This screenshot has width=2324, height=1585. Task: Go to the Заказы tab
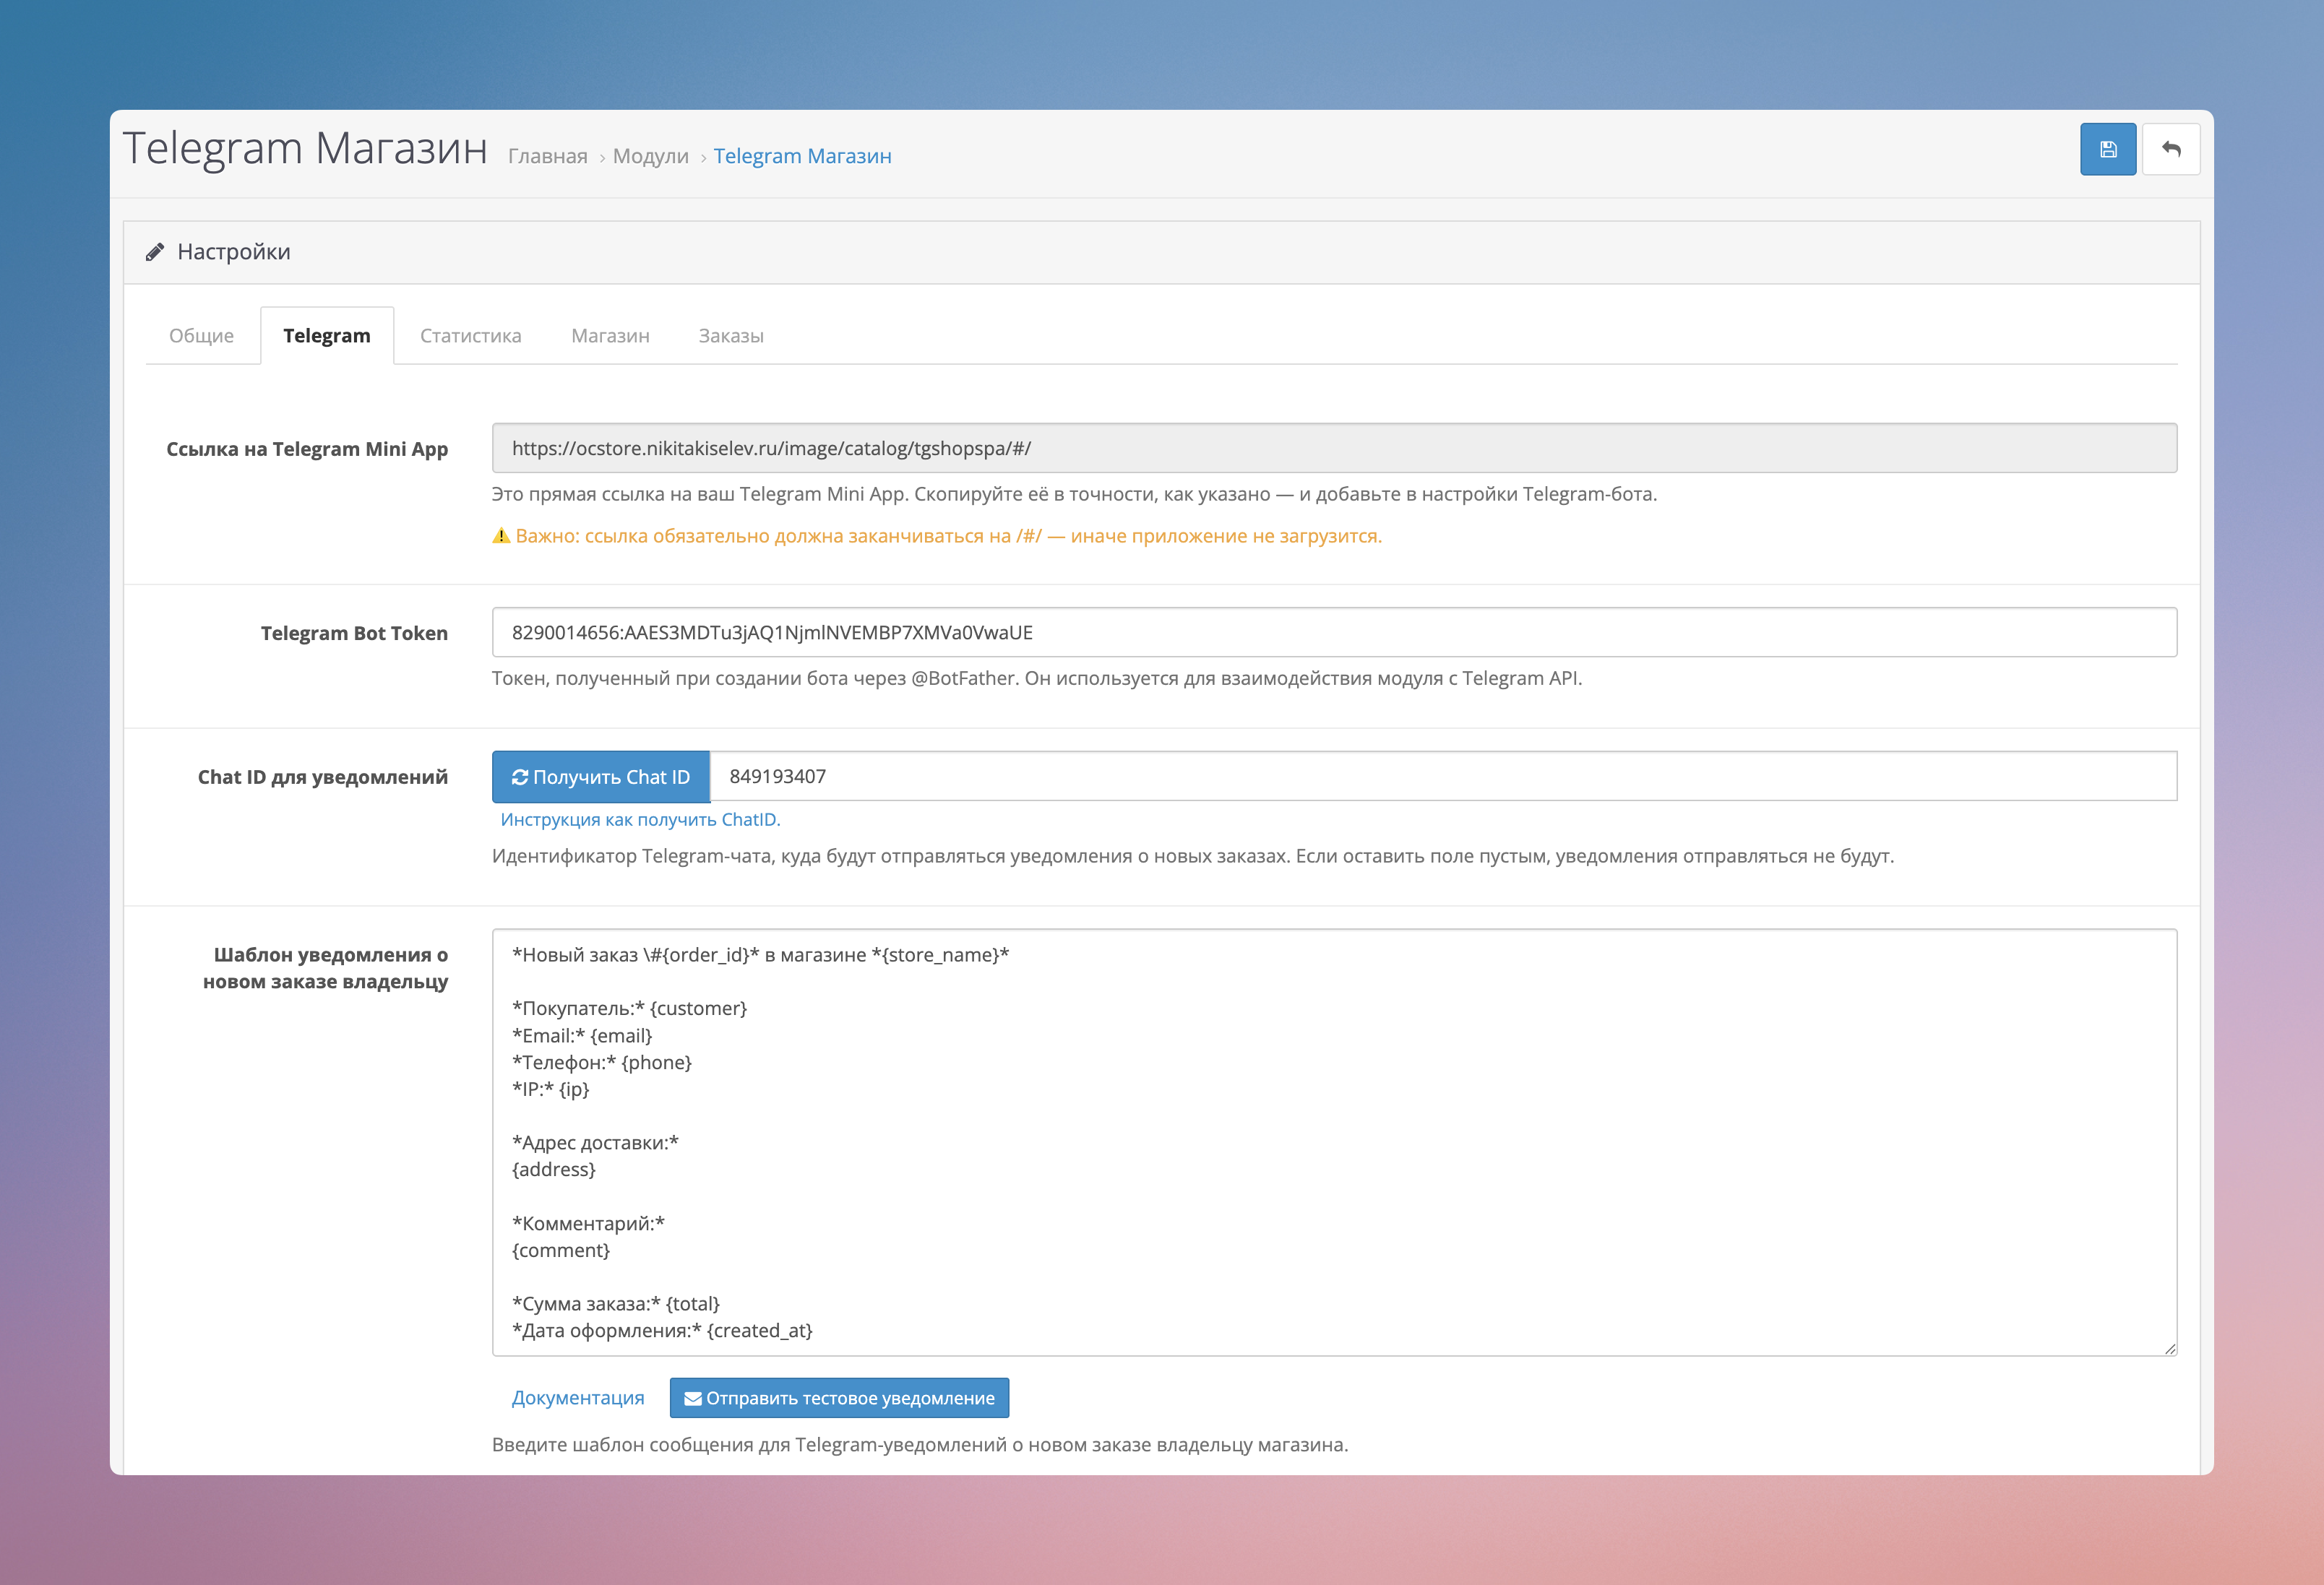click(731, 336)
